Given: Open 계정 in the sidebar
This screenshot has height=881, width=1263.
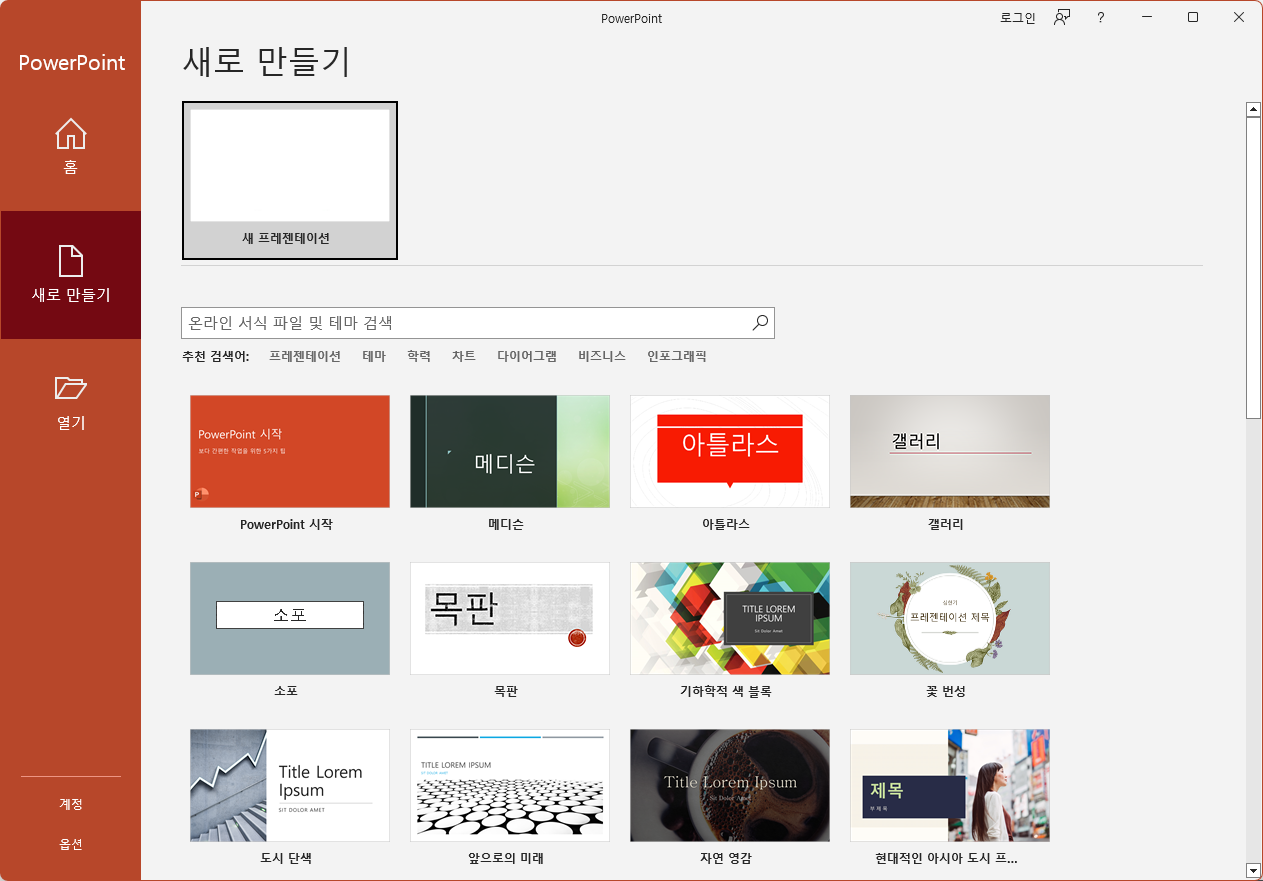Looking at the screenshot, I should [70, 804].
